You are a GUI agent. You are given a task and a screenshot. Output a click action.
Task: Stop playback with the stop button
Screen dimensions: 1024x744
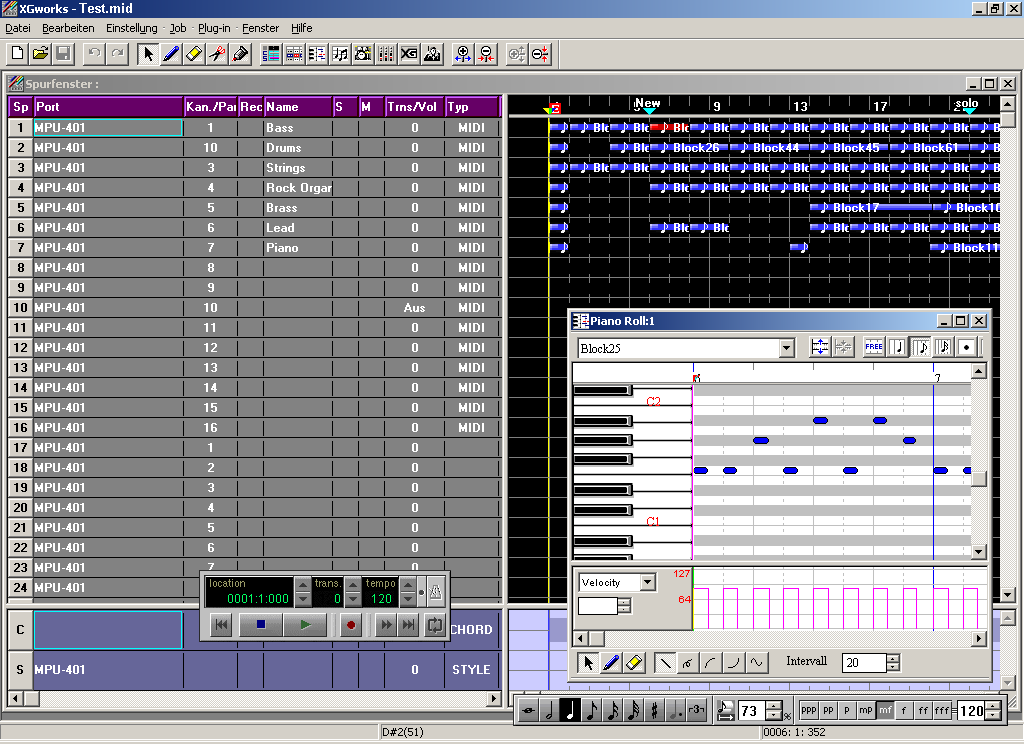pyautogui.click(x=261, y=625)
